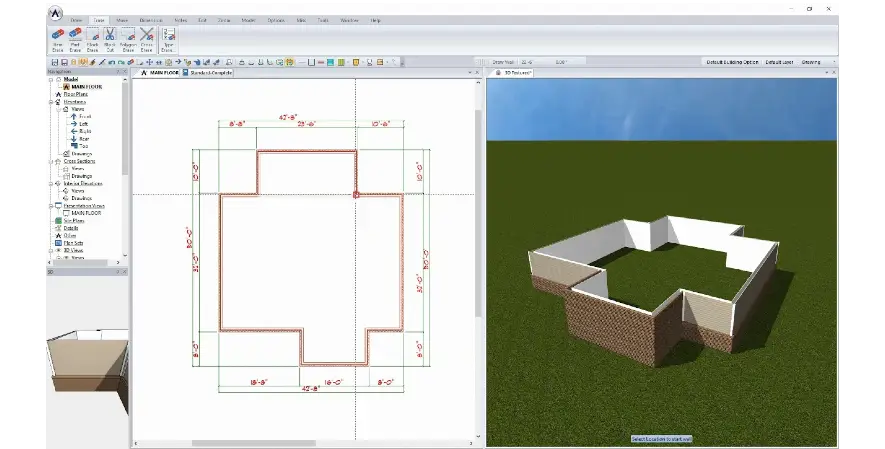This screenshot has width=885, height=449.
Task: Collapse the Presentation Views tree node
Action: click(51, 206)
